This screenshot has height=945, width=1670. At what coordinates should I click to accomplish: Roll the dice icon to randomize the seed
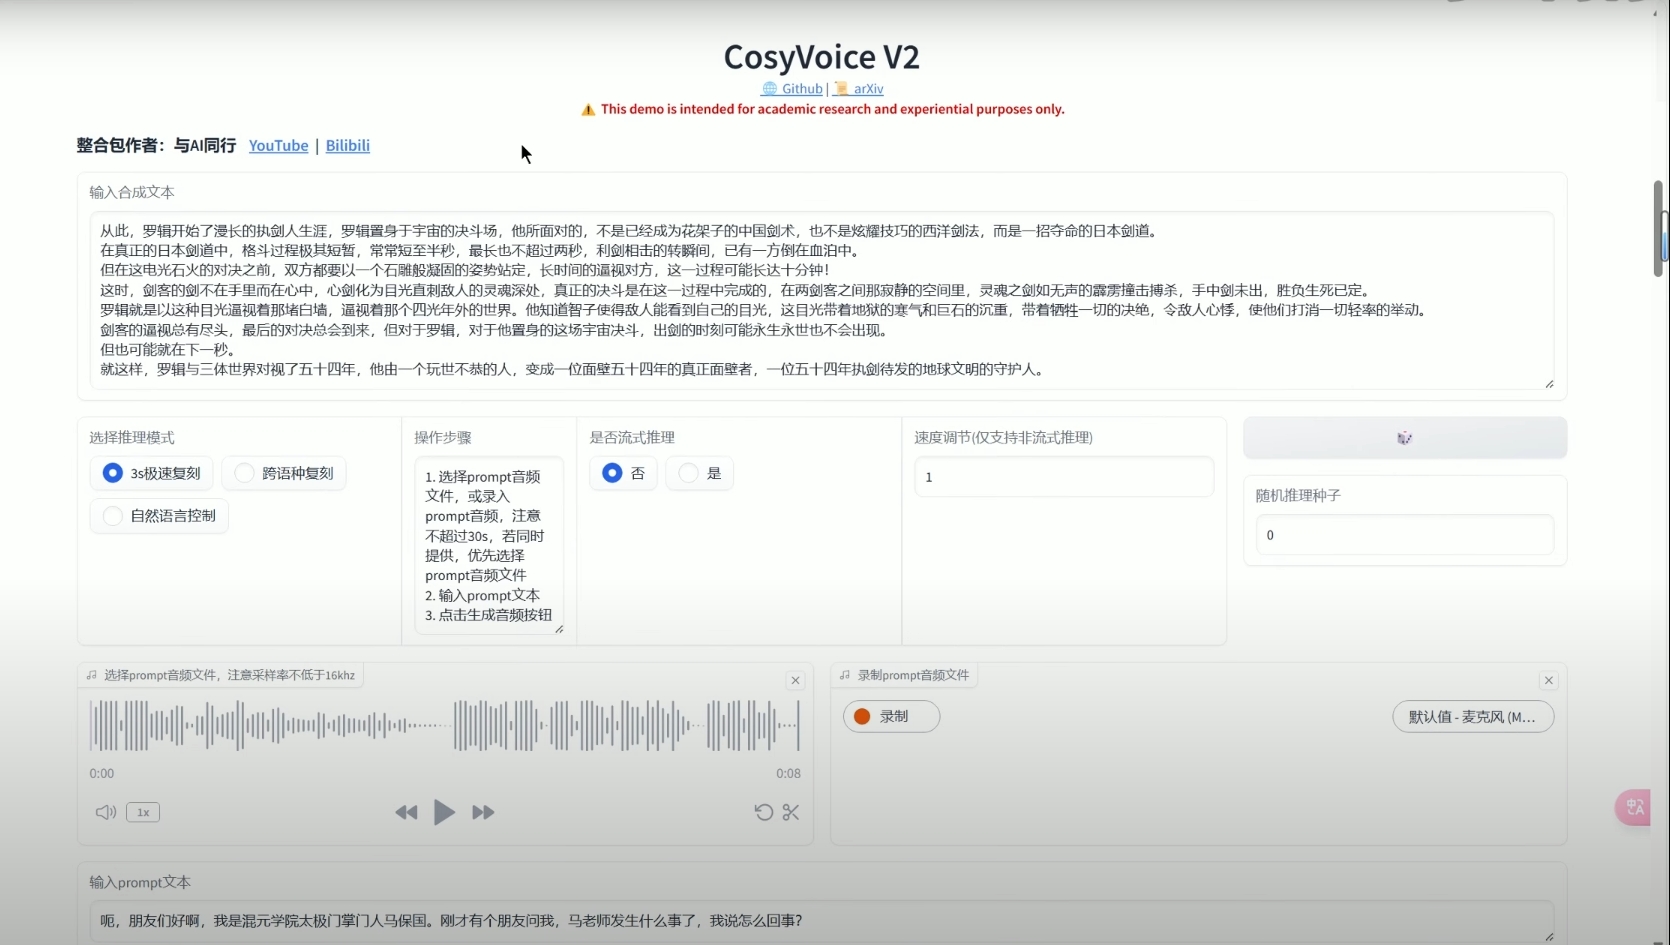1404,437
